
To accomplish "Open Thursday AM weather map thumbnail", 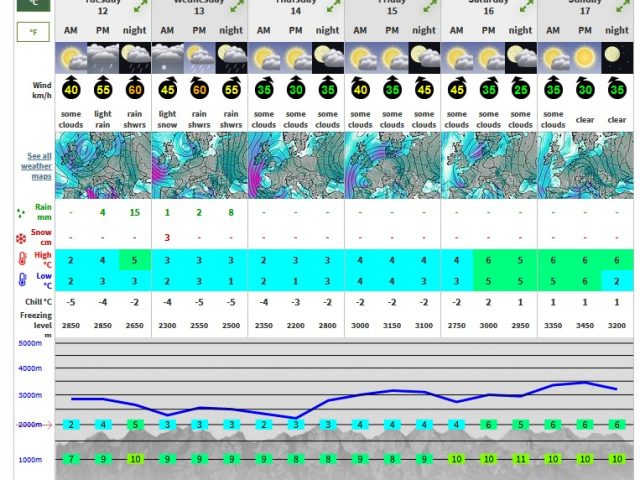I will coord(296,165).
